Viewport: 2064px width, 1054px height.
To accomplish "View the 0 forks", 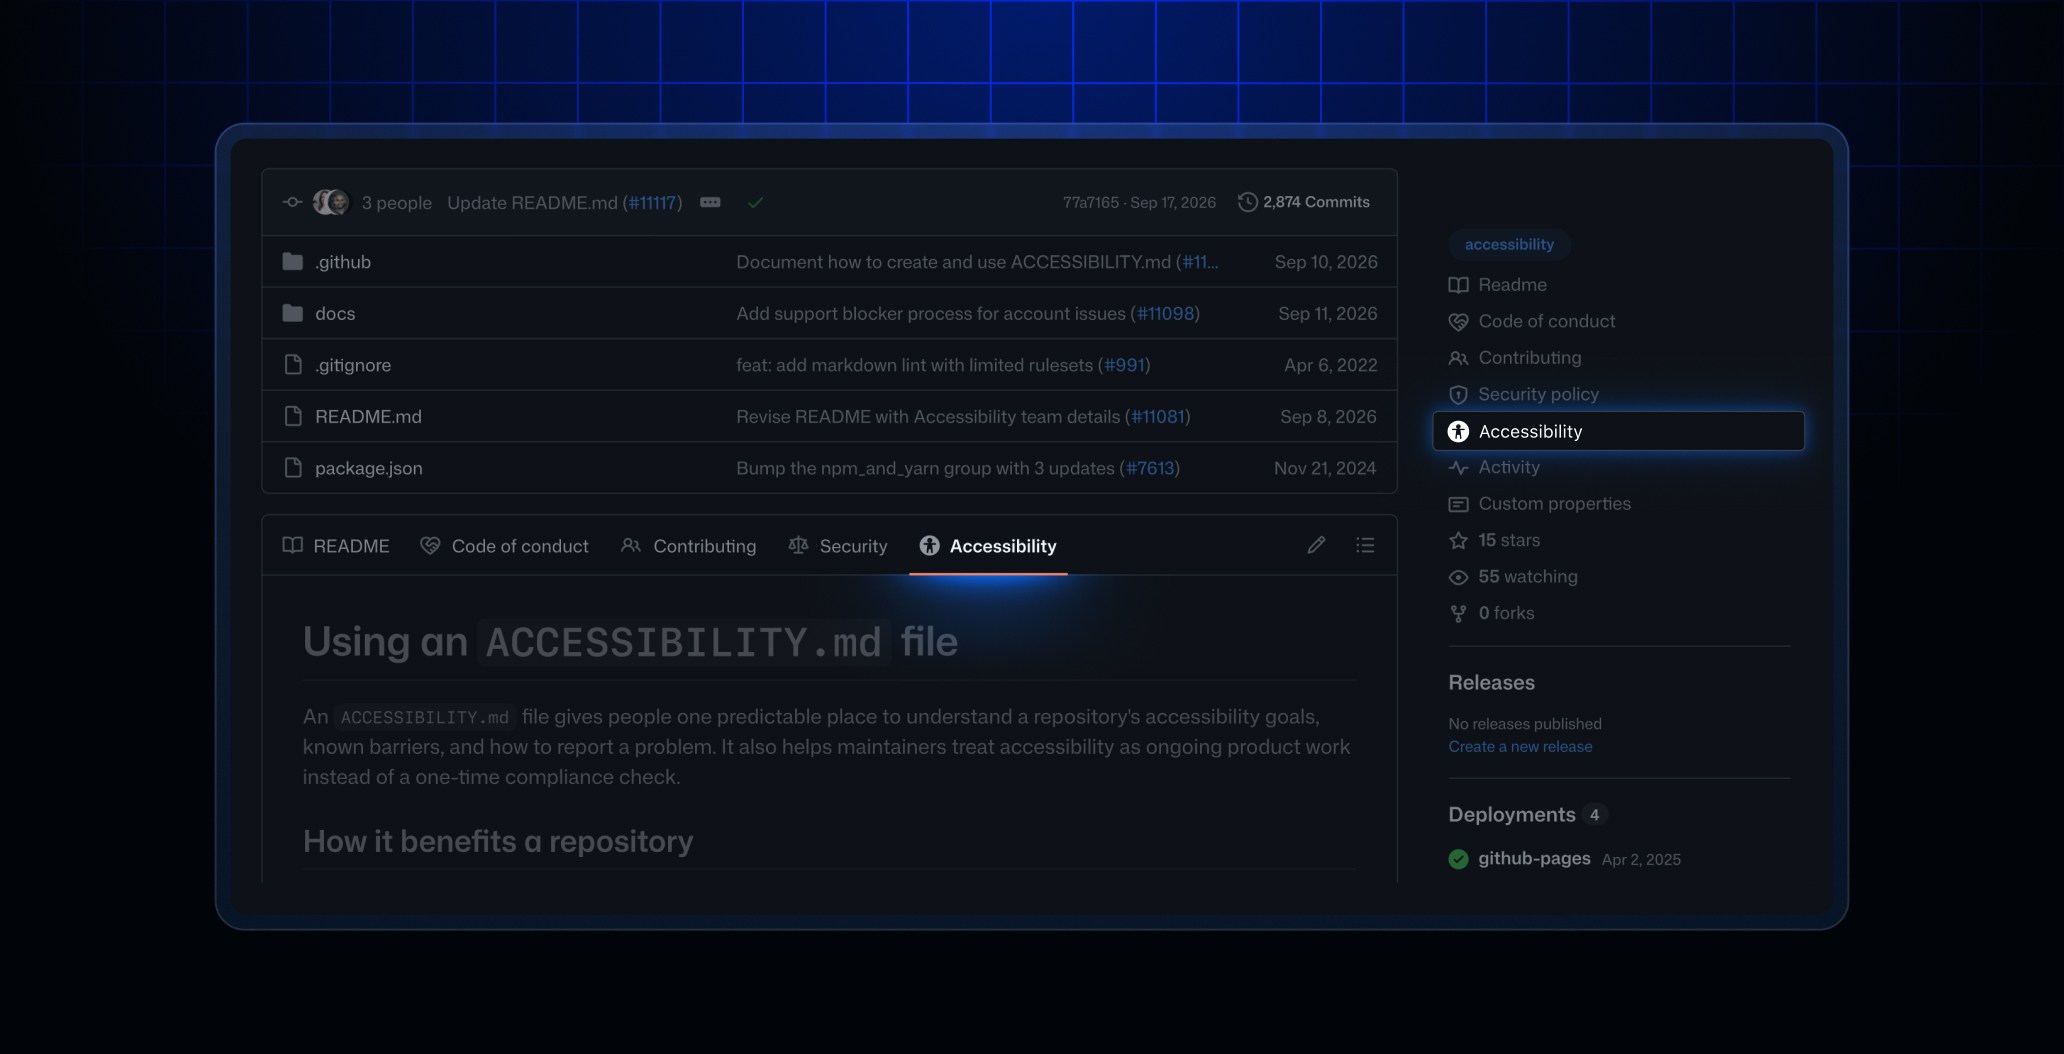I will tap(1491, 613).
